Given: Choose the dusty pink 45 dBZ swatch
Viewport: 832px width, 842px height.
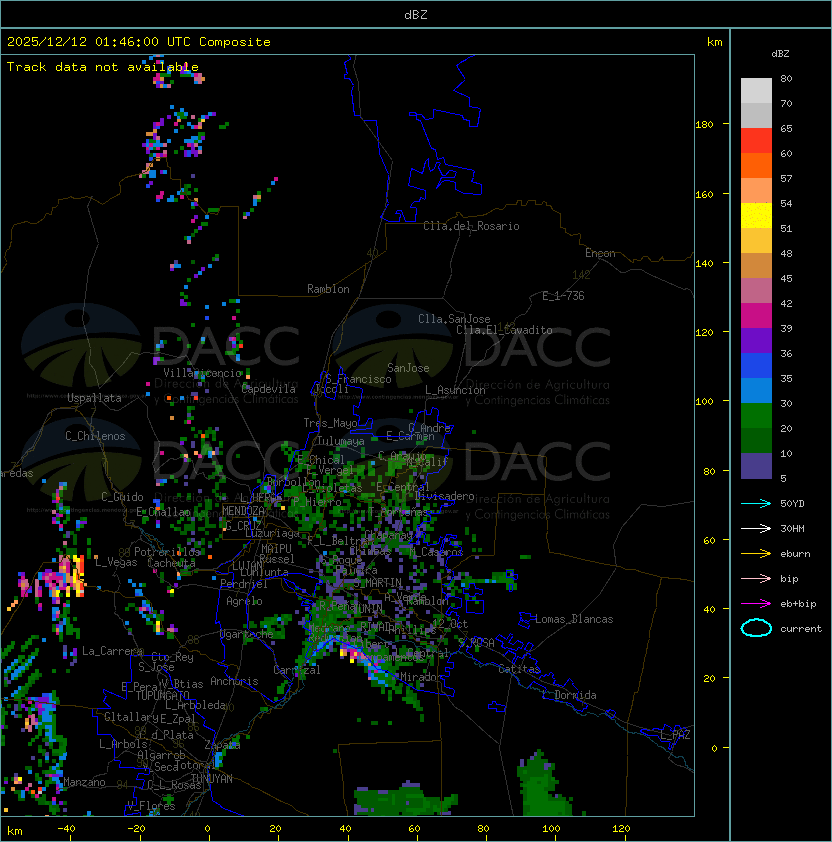Looking at the screenshot, I should tap(756, 291).
